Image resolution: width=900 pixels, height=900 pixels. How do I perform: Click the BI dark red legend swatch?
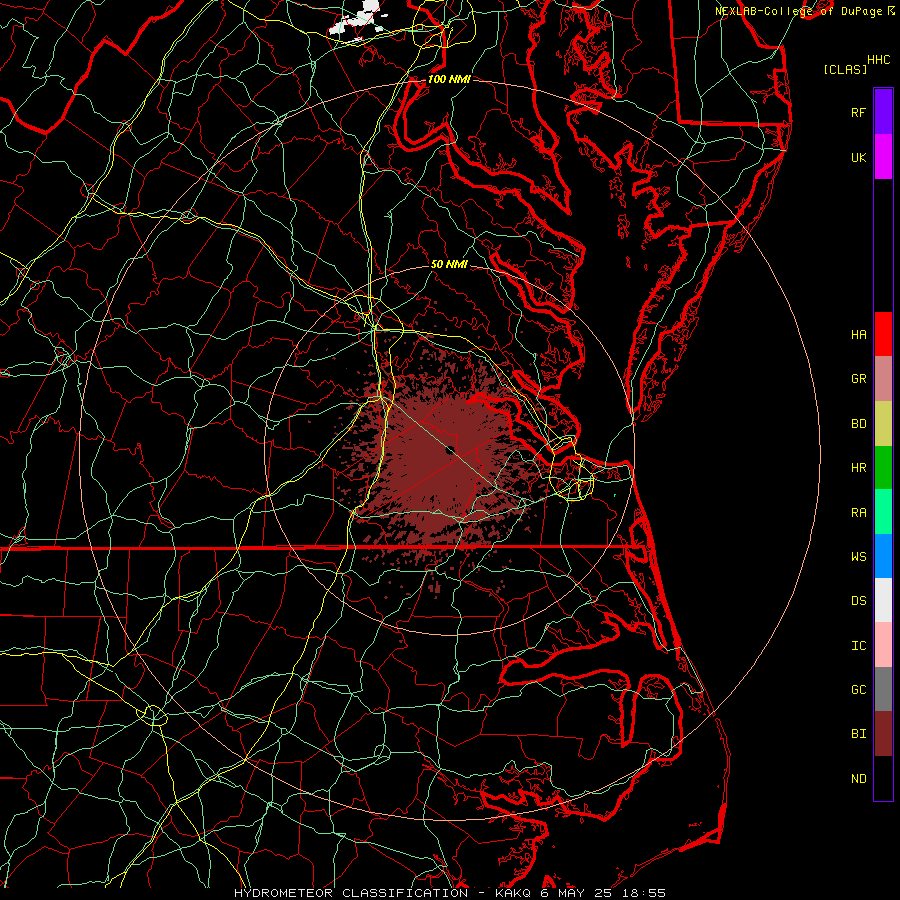(883, 734)
